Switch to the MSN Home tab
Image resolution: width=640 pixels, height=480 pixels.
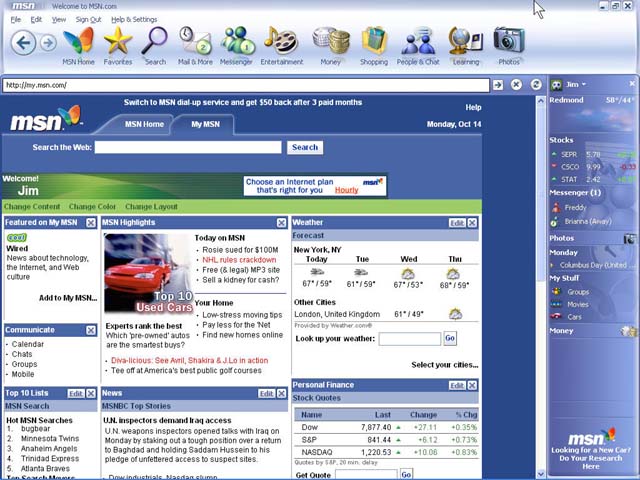[144, 124]
